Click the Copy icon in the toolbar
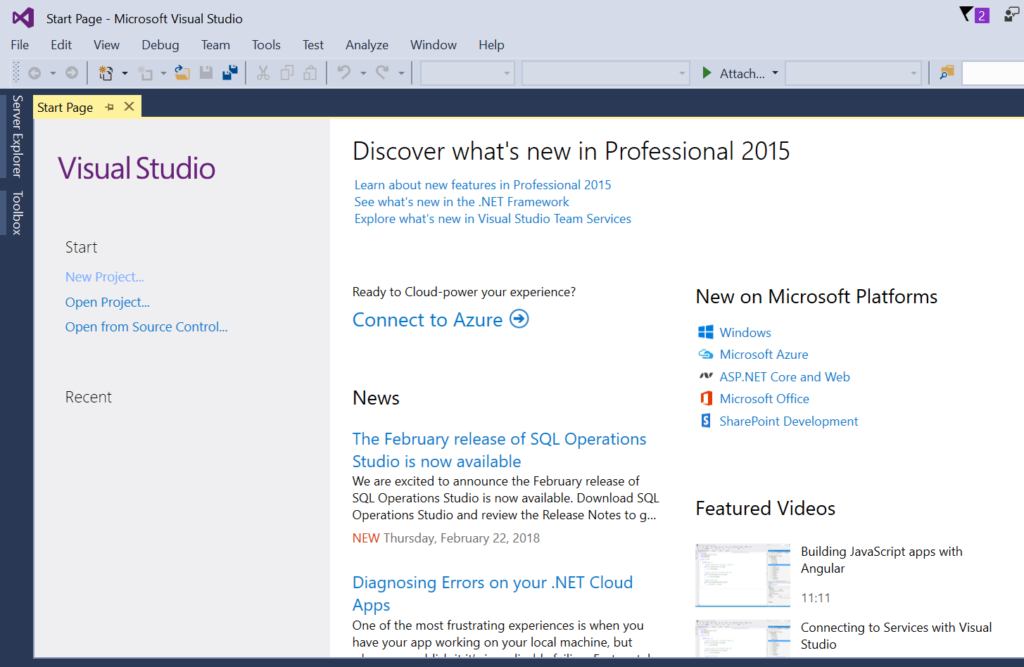 pos(287,73)
